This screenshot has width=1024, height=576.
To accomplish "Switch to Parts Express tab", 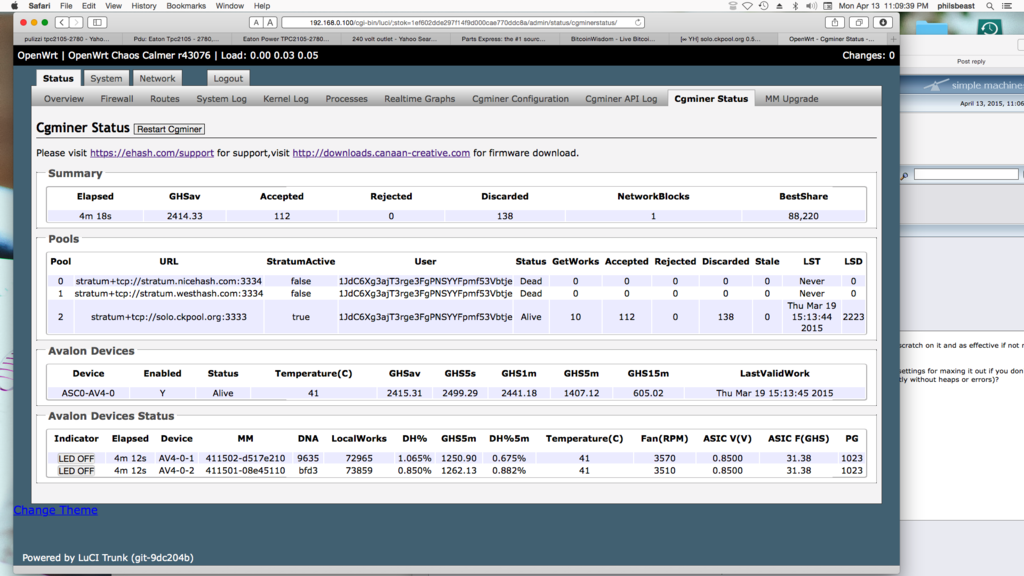I will pos(504,39).
